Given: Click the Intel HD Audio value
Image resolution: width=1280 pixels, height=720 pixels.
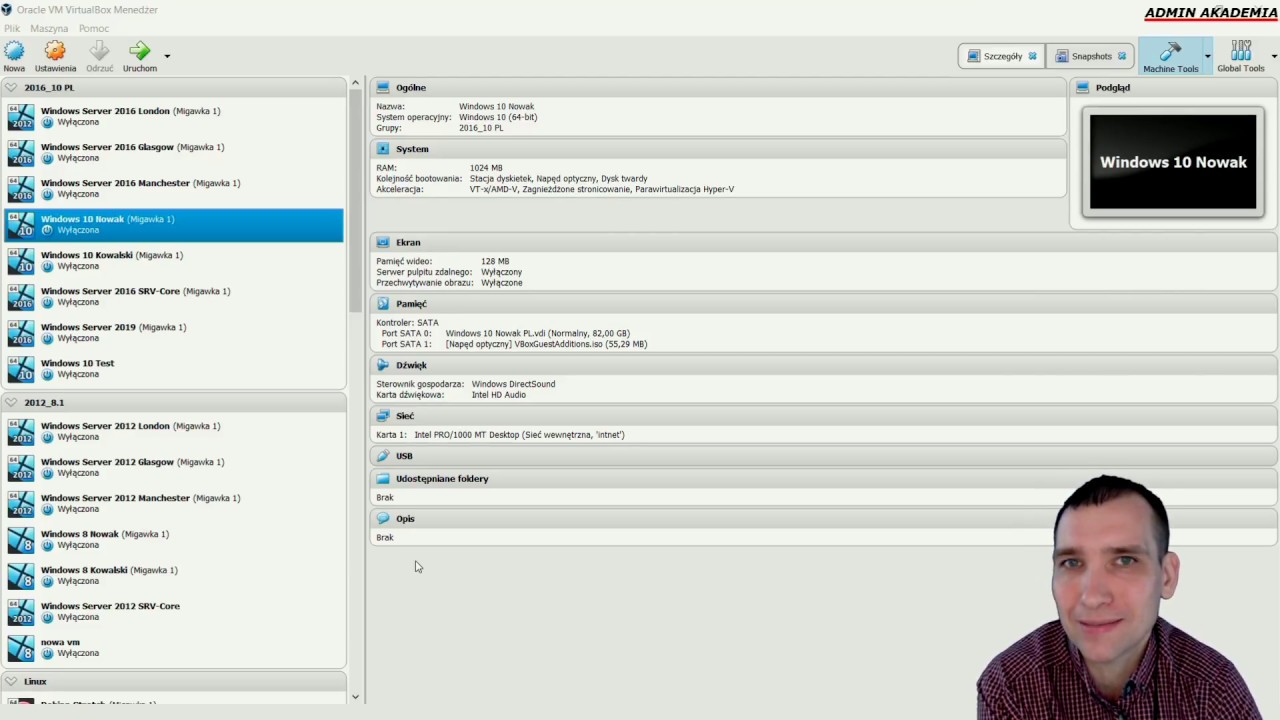Looking at the screenshot, I should [x=499, y=395].
